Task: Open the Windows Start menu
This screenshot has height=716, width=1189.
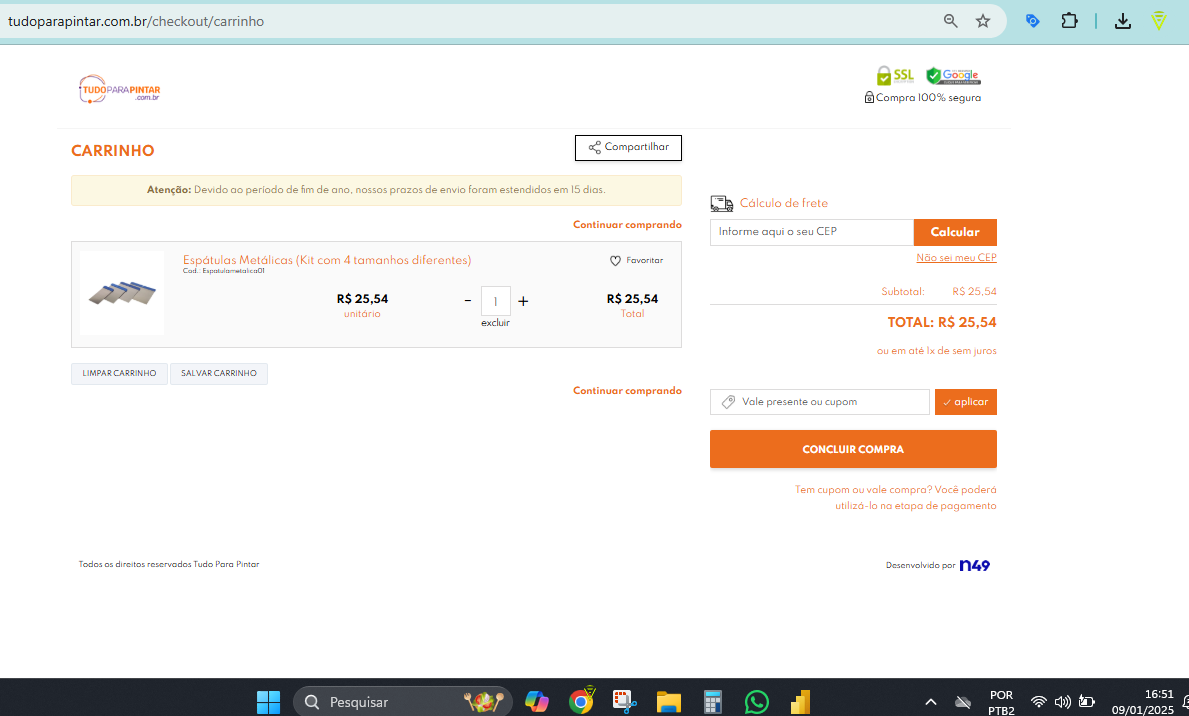Action: point(268,702)
